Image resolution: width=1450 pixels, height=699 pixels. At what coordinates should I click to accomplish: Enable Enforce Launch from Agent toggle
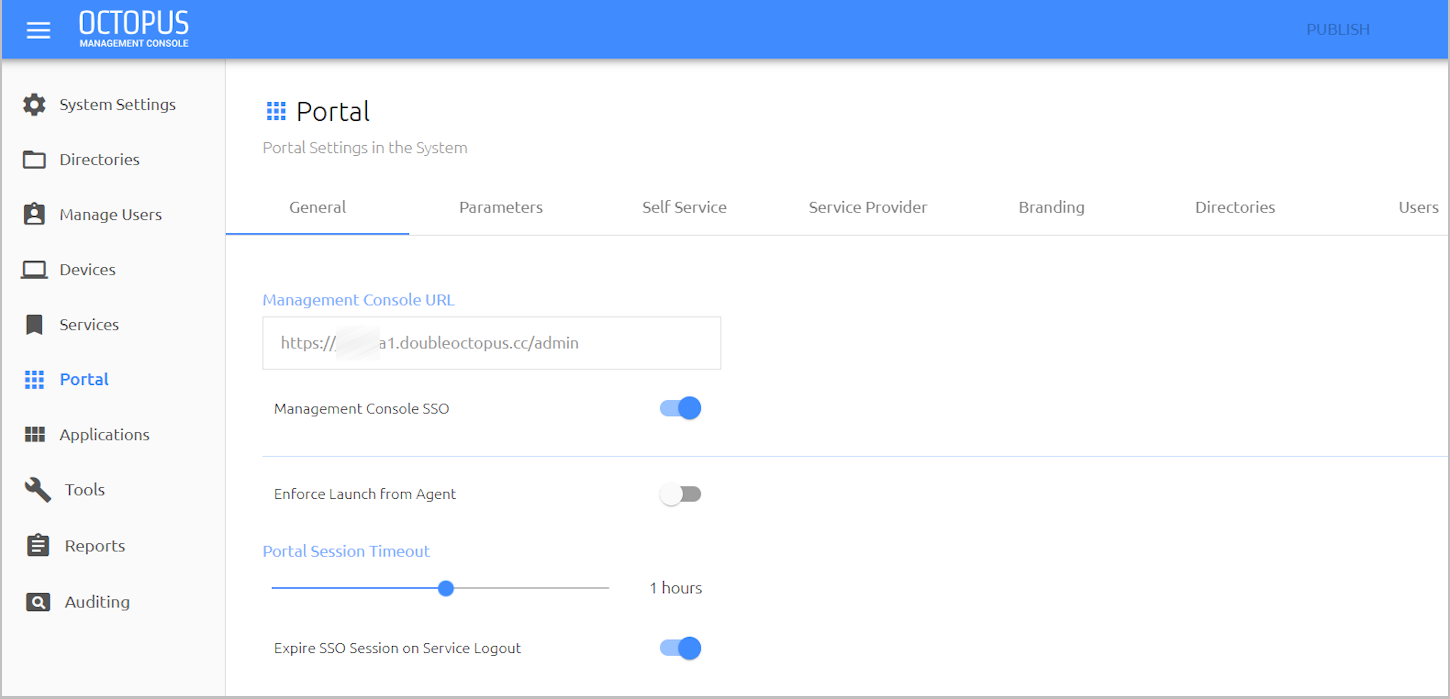click(681, 494)
